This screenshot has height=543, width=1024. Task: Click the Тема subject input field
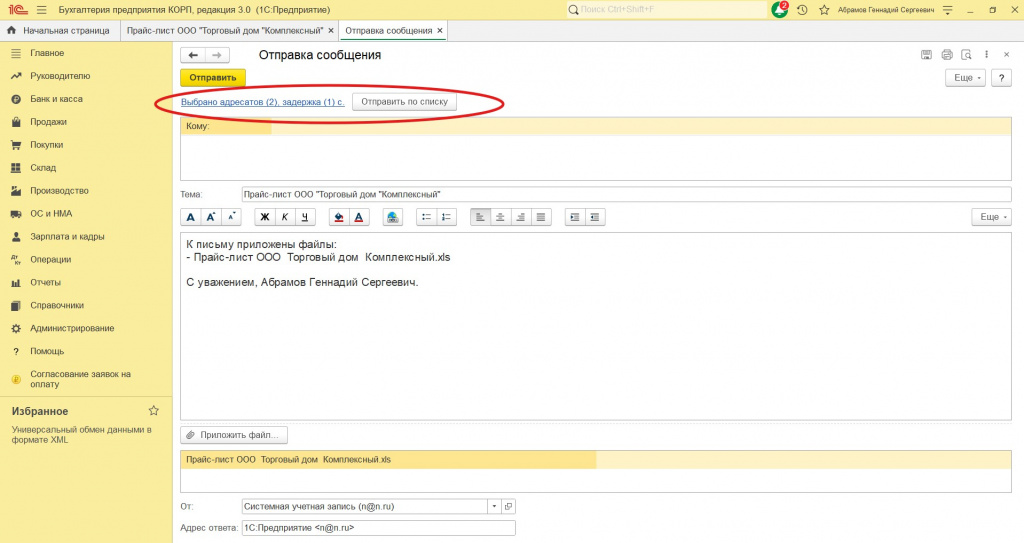[x=626, y=194]
